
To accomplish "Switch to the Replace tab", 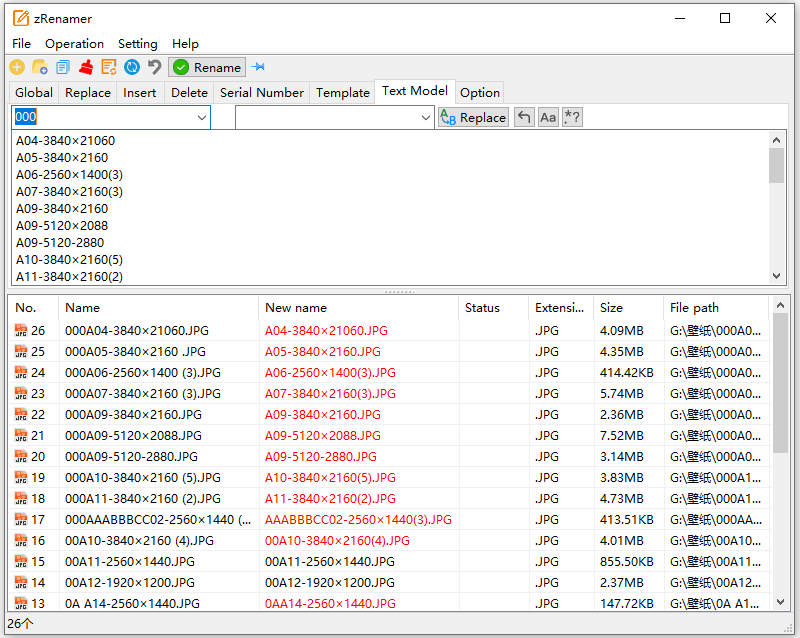I will tap(88, 93).
